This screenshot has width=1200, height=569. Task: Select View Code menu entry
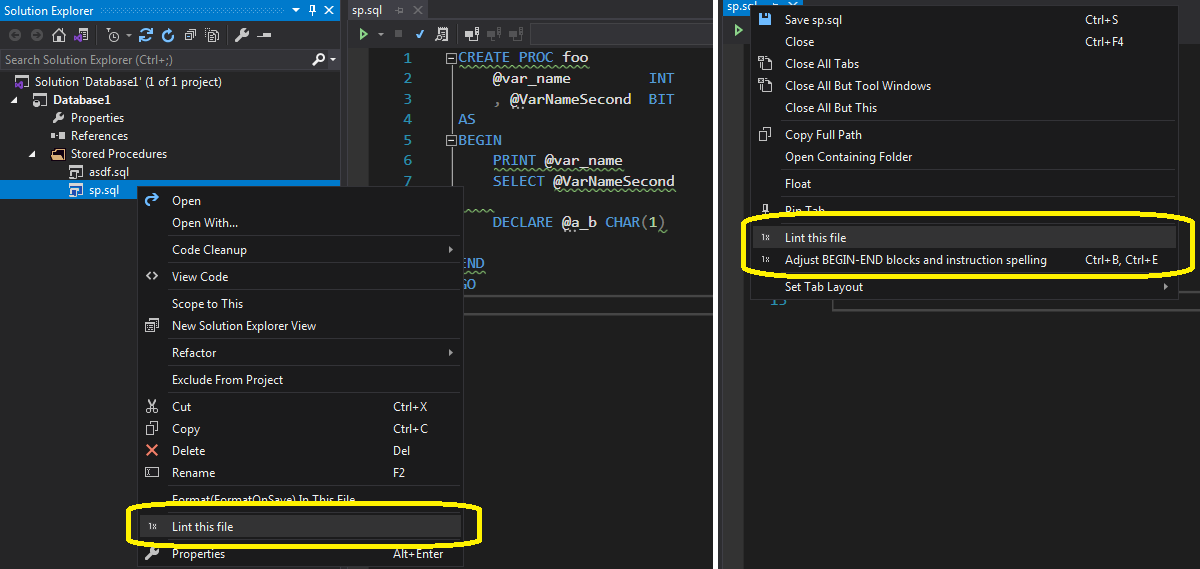tap(299, 277)
